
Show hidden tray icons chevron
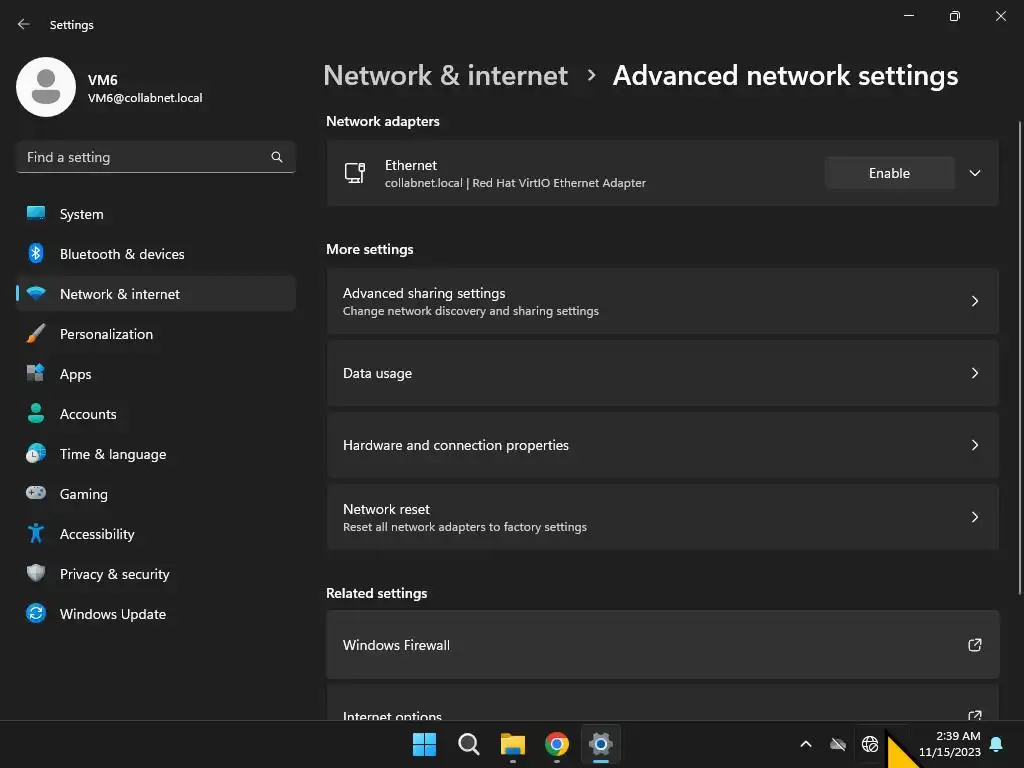pos(806,744)
